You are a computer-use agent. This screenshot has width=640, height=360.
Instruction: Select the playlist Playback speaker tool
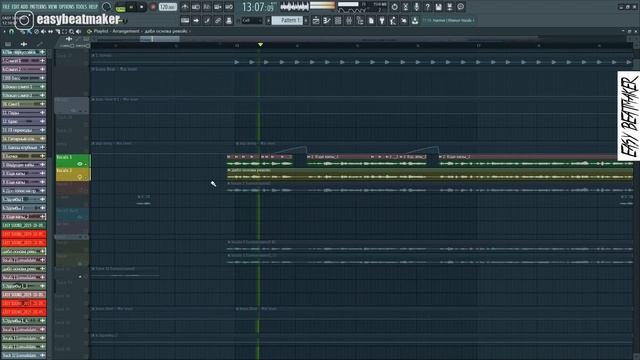point(79,31)
